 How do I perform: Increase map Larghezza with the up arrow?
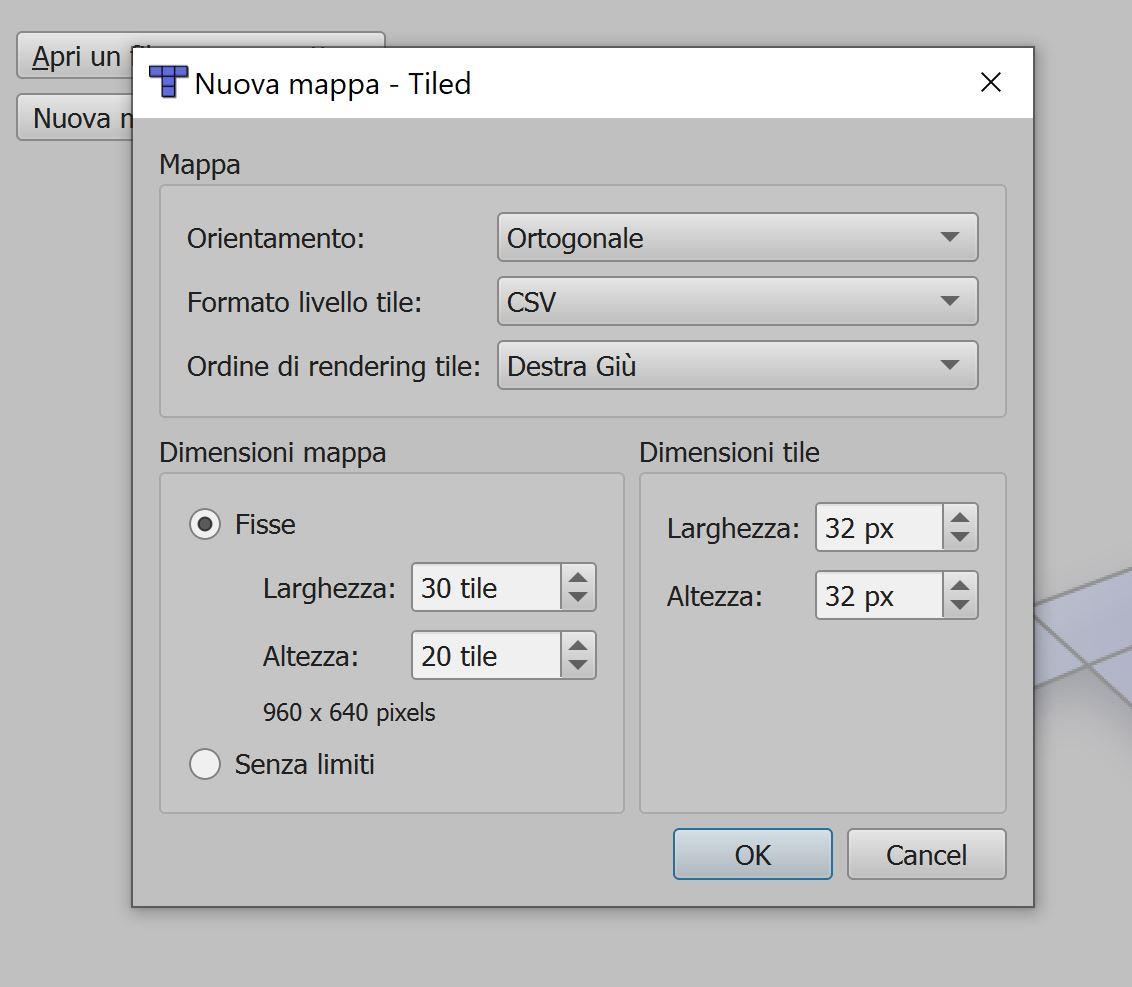[x=578, y=577]
